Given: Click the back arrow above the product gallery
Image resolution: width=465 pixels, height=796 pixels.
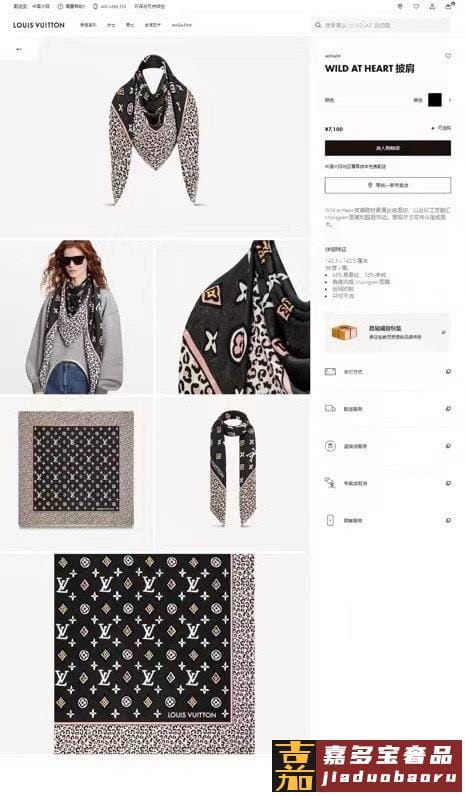Looking at the screenshot, I should tap(19, 49).
